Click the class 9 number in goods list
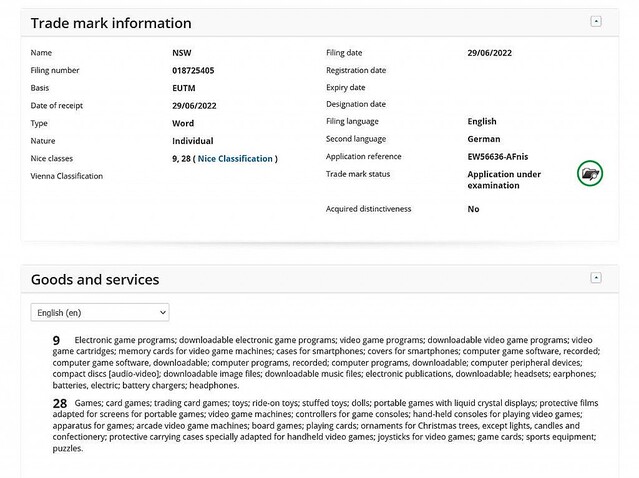The image size is (639, 478). (57, 341)
